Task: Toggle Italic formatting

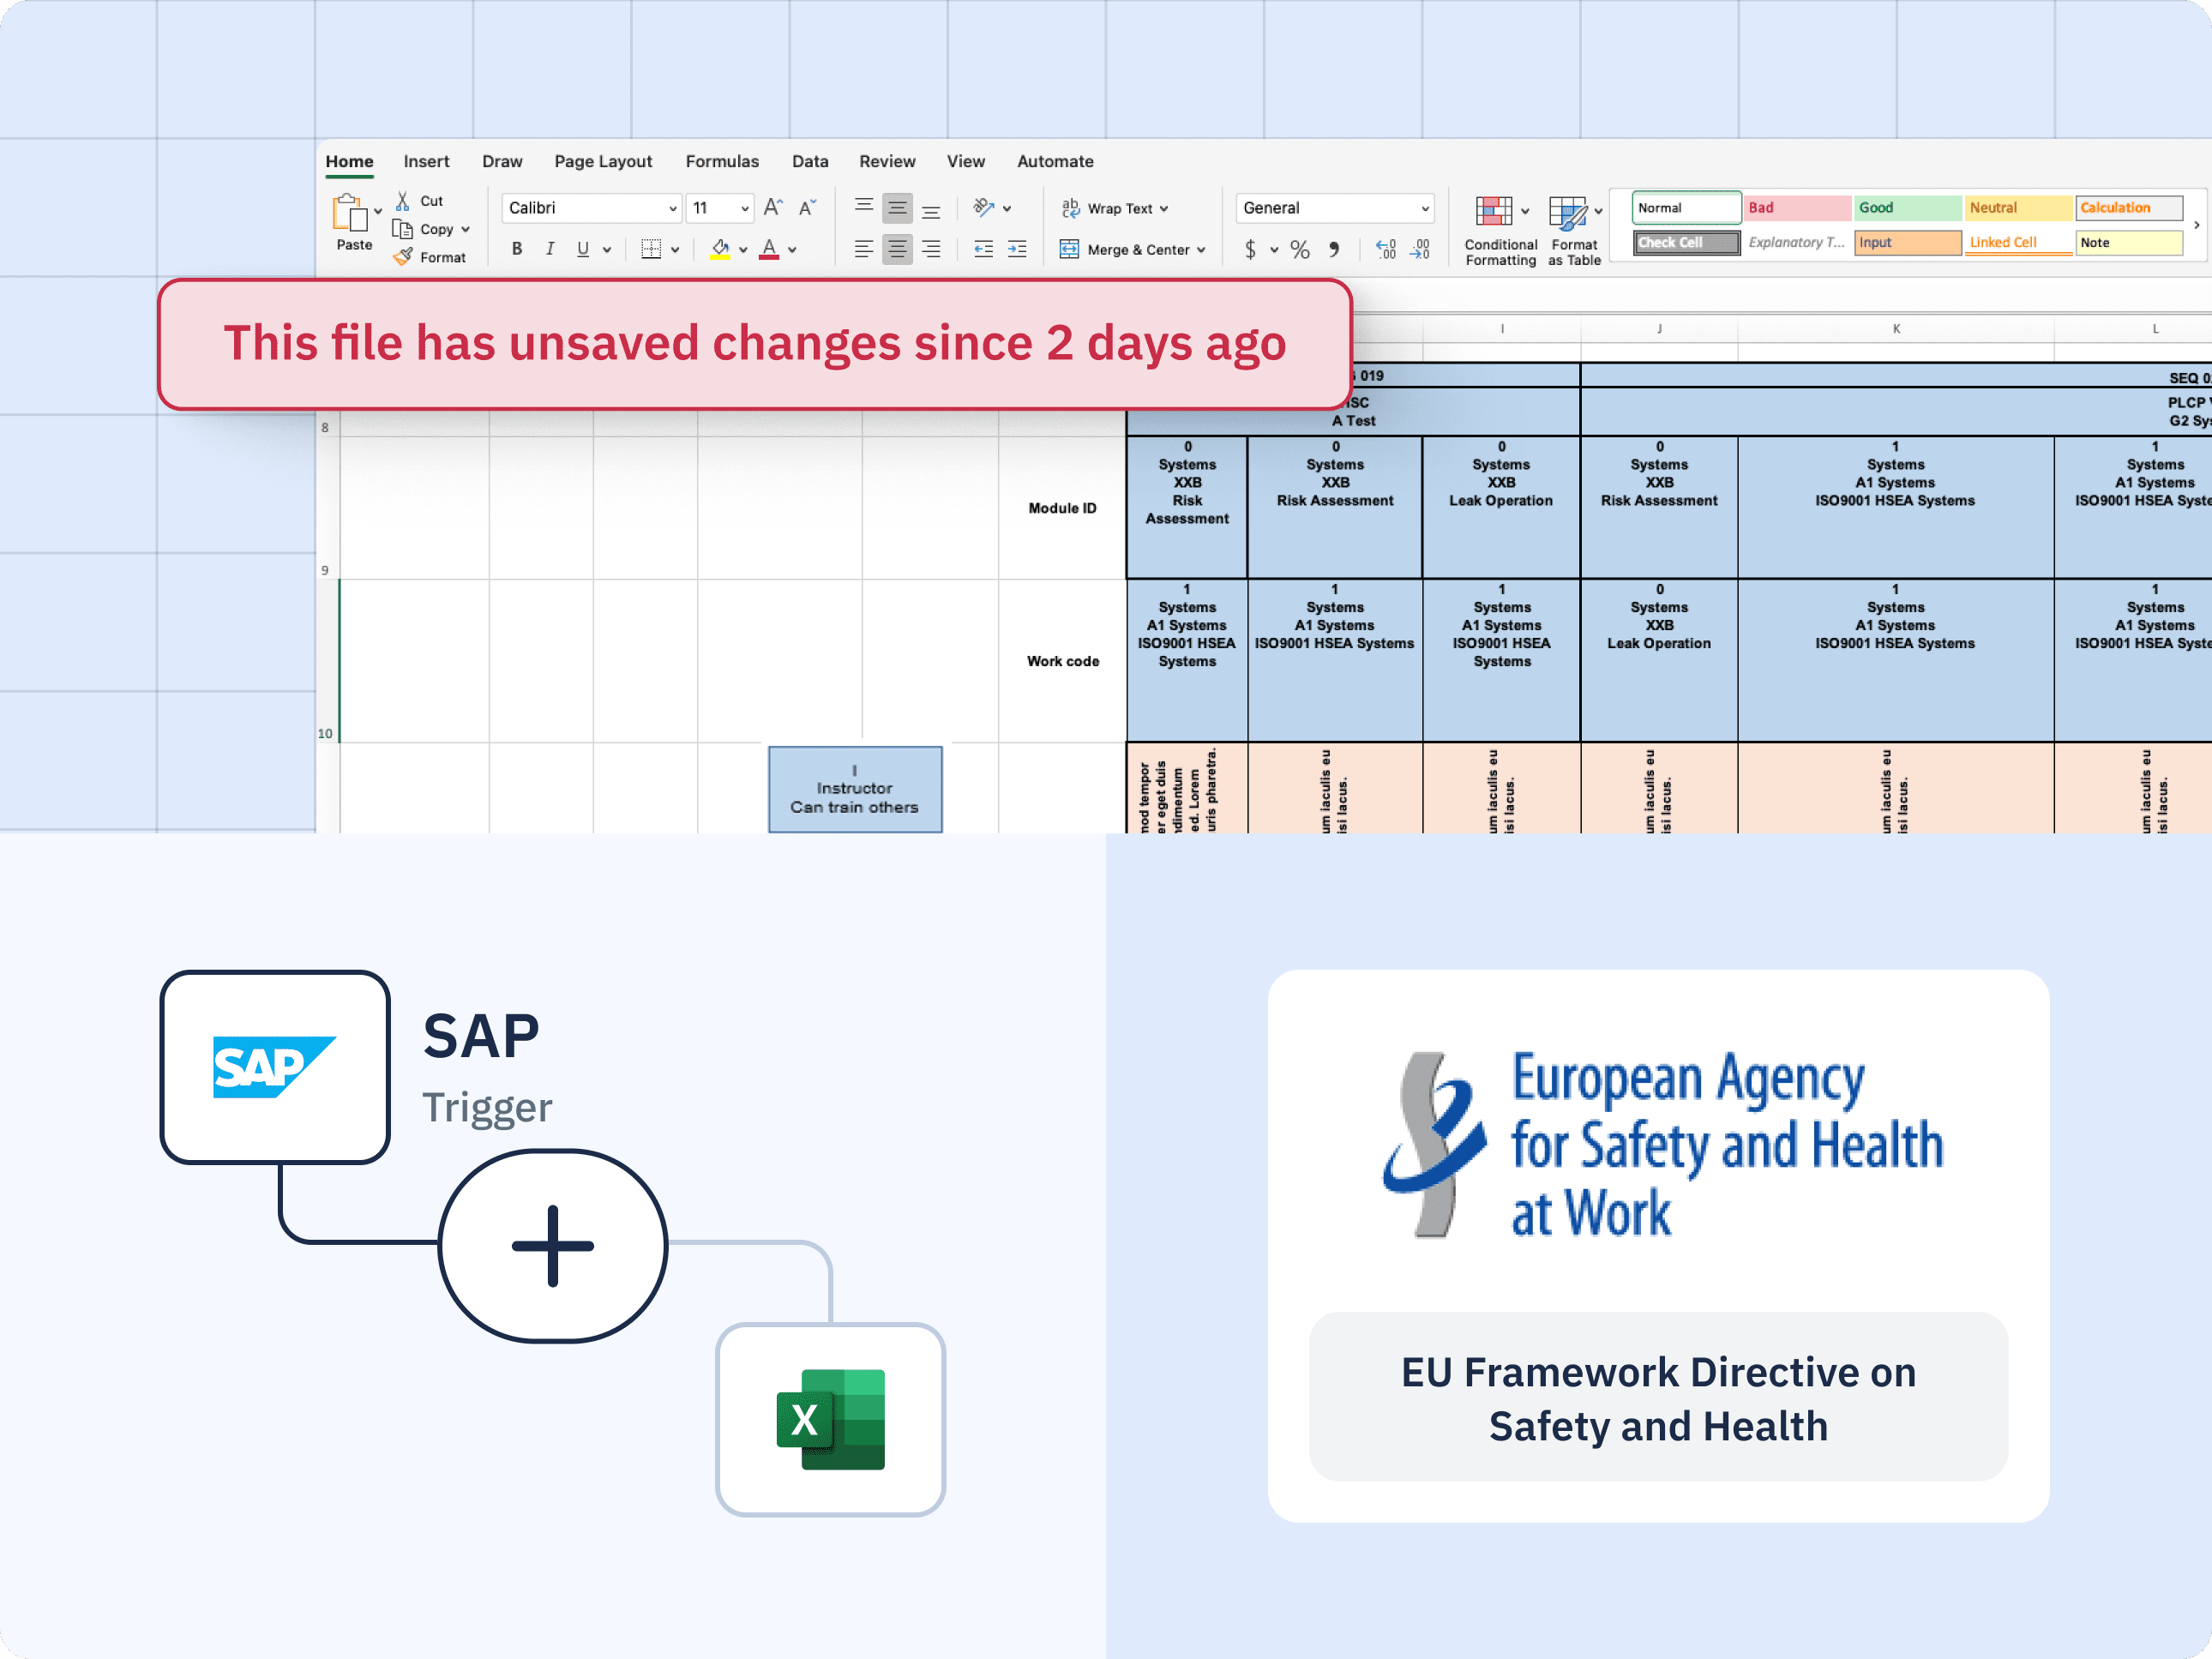Action: point(550,249)
